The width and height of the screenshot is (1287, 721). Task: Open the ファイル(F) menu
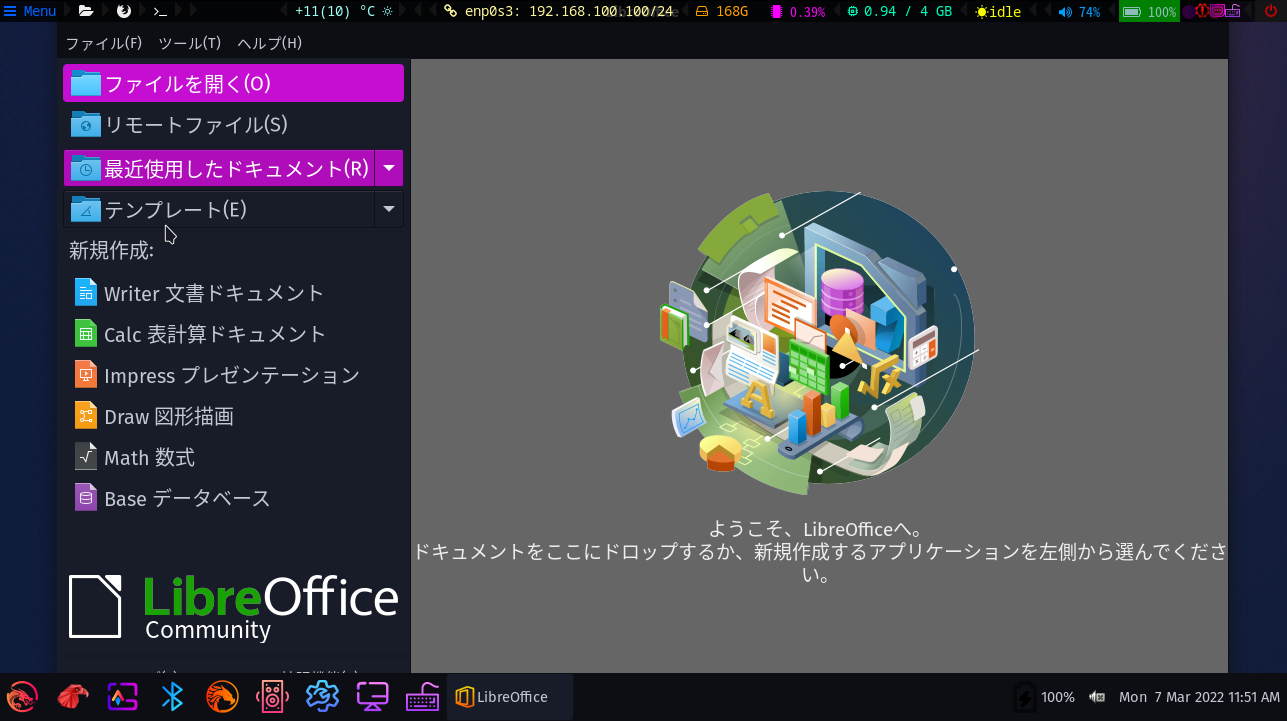point(104,43)
